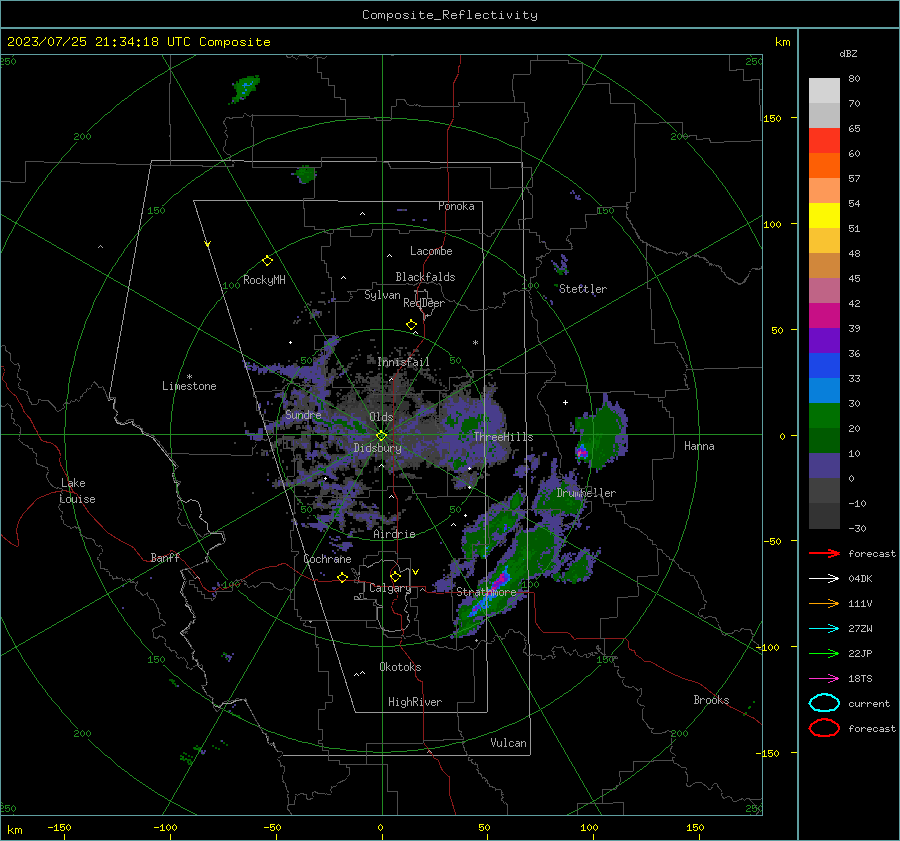Viewport: 900px width, 841px height.
Task: Click the Limestone label
Action: tap(189, 386)
